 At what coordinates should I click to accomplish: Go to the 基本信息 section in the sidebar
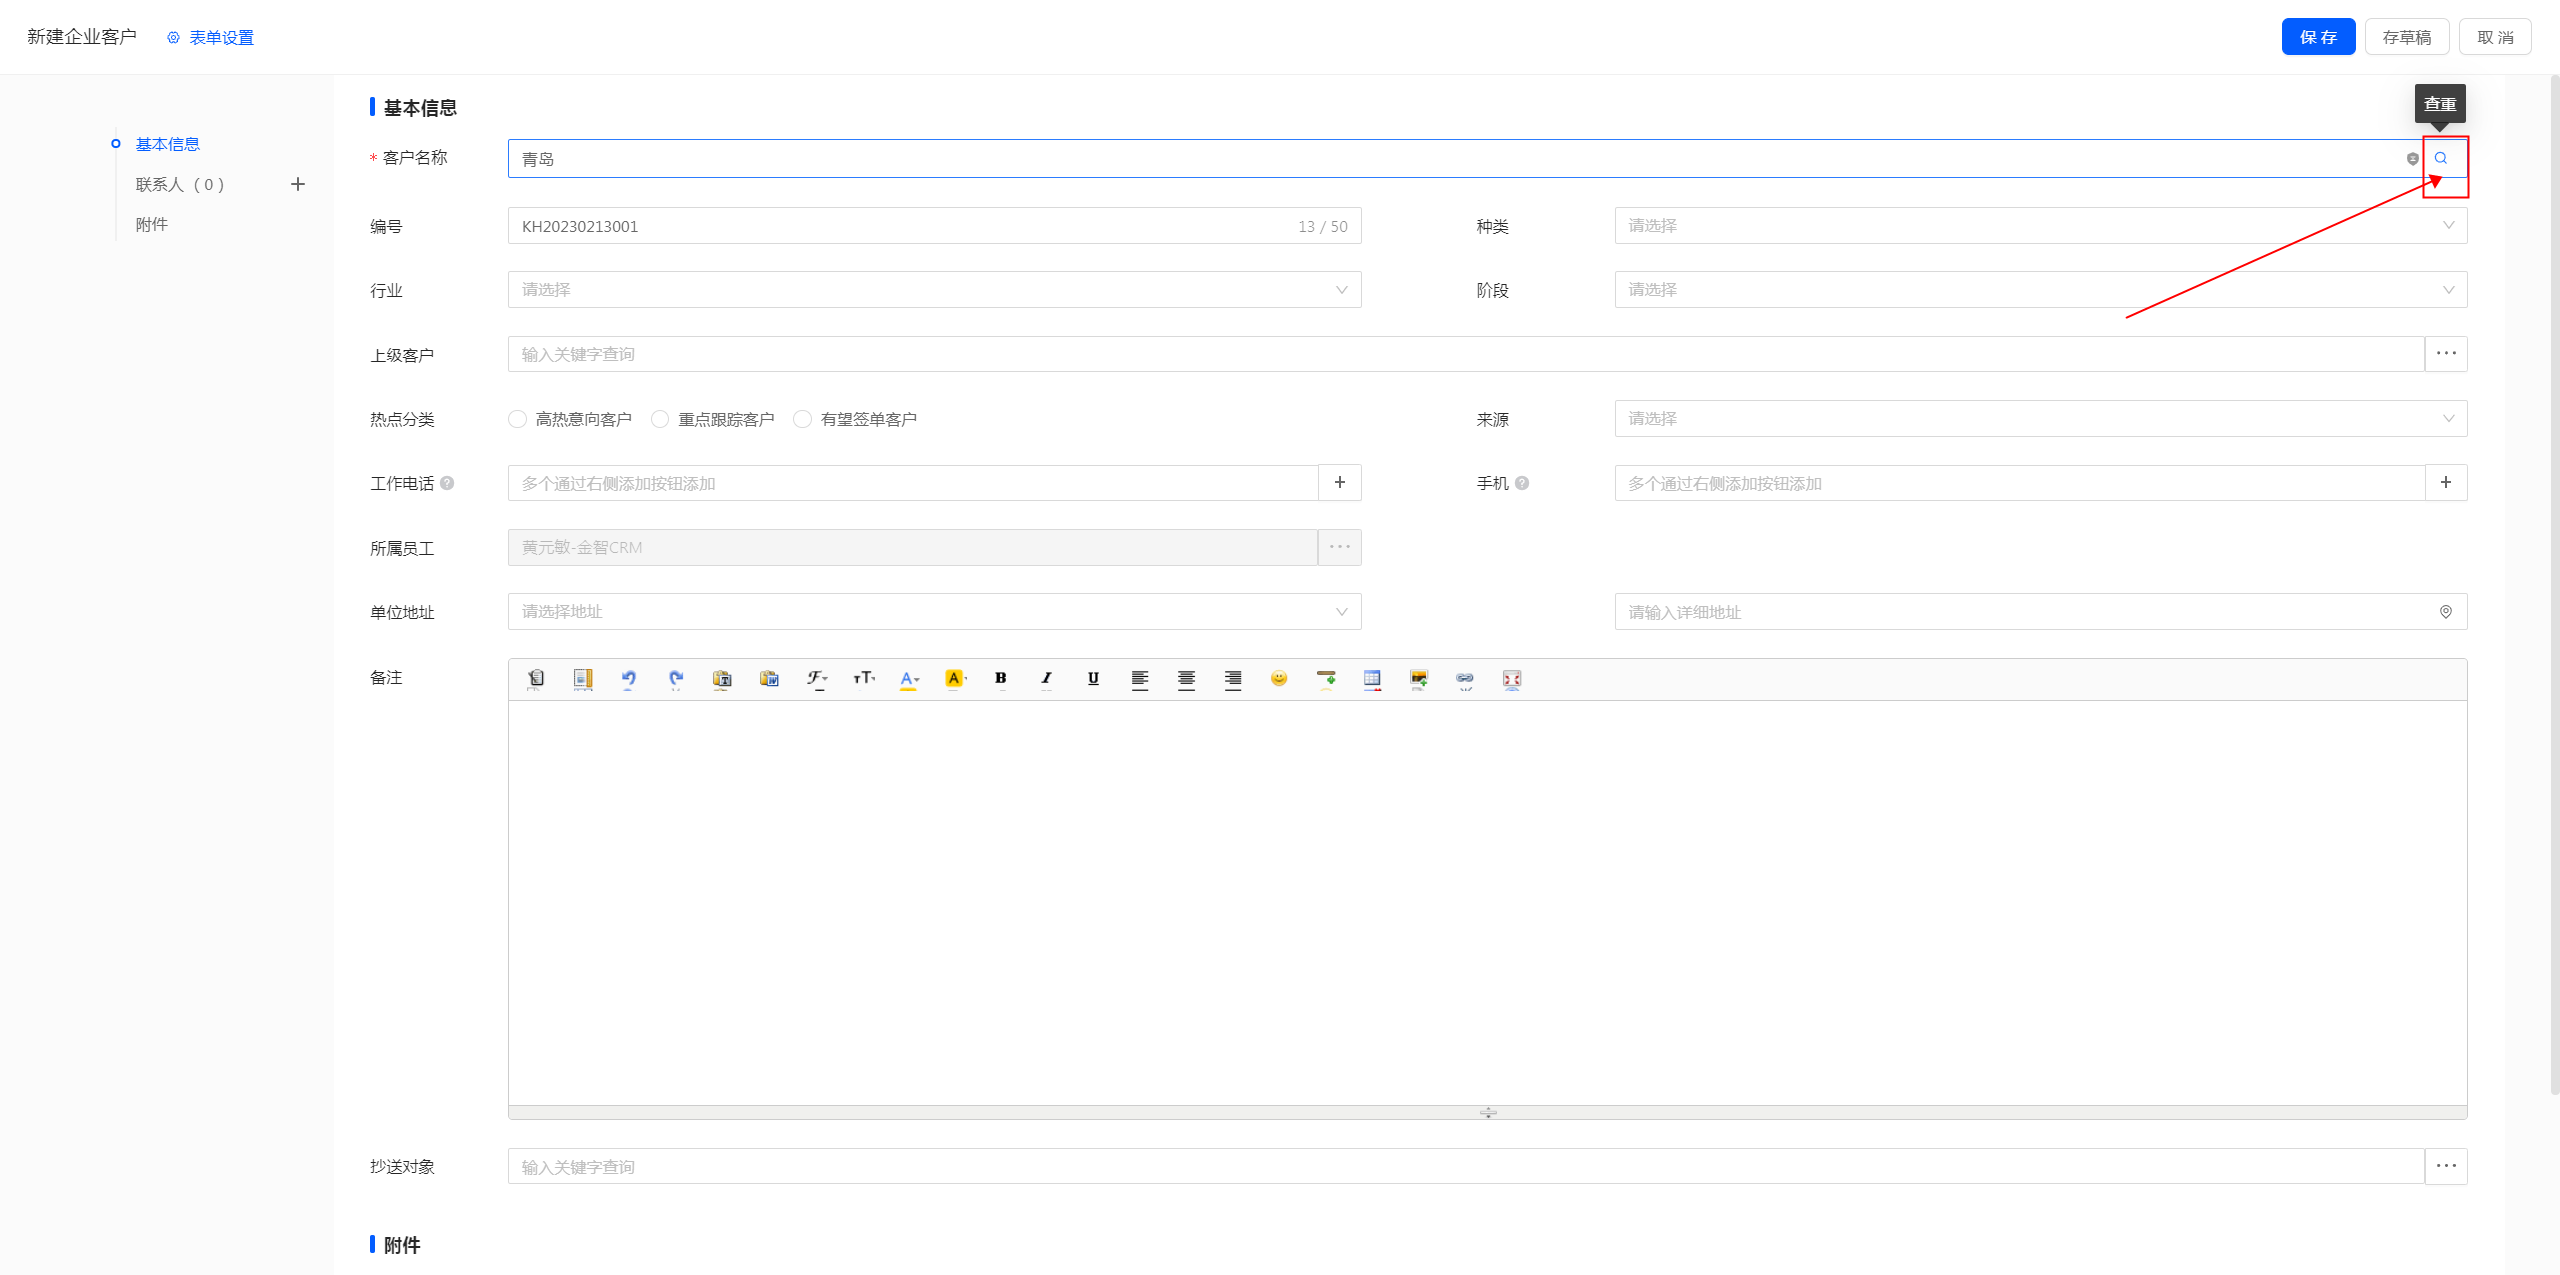click(x=167, y=144)
